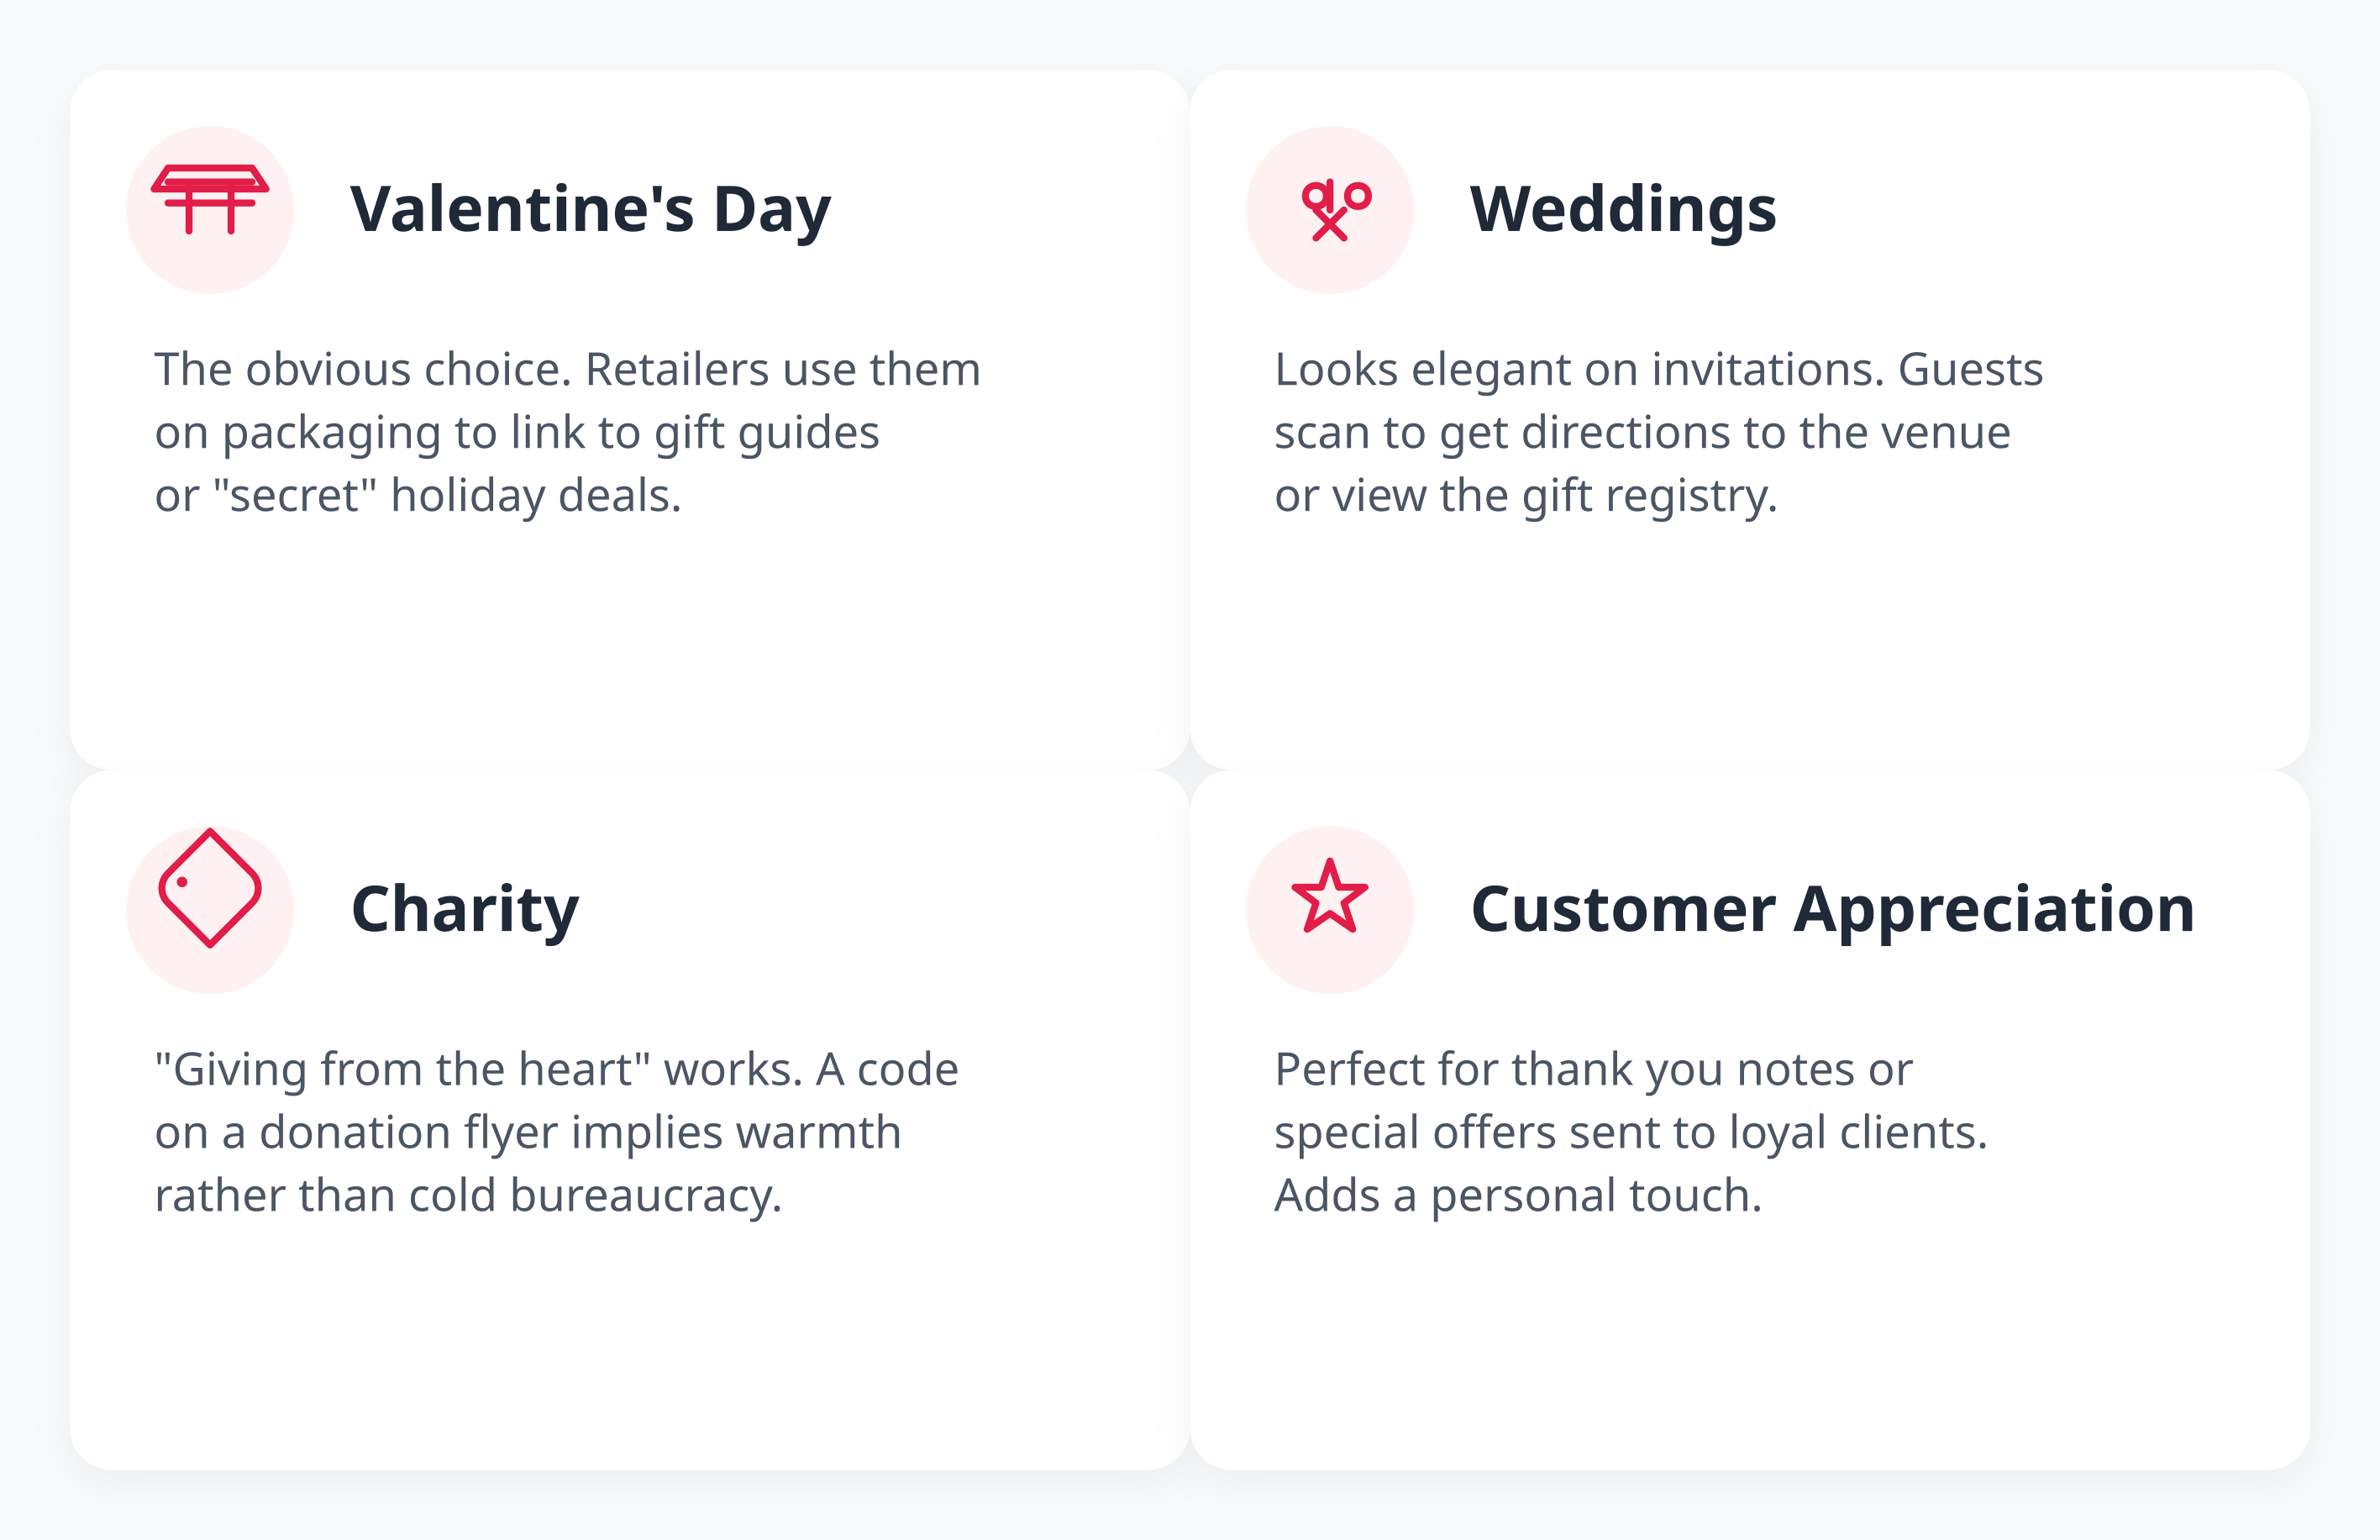Select the Weddings card heading
The height and width of the screenshot is (1540, 2380).
click(x=1622, y=209)
